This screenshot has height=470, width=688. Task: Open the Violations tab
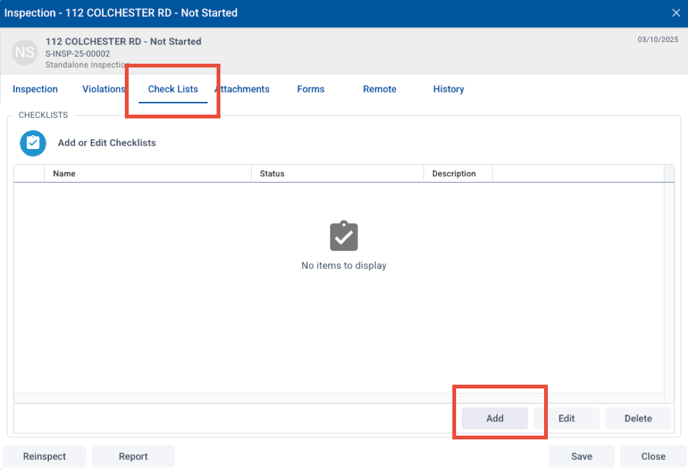point(103,89)
